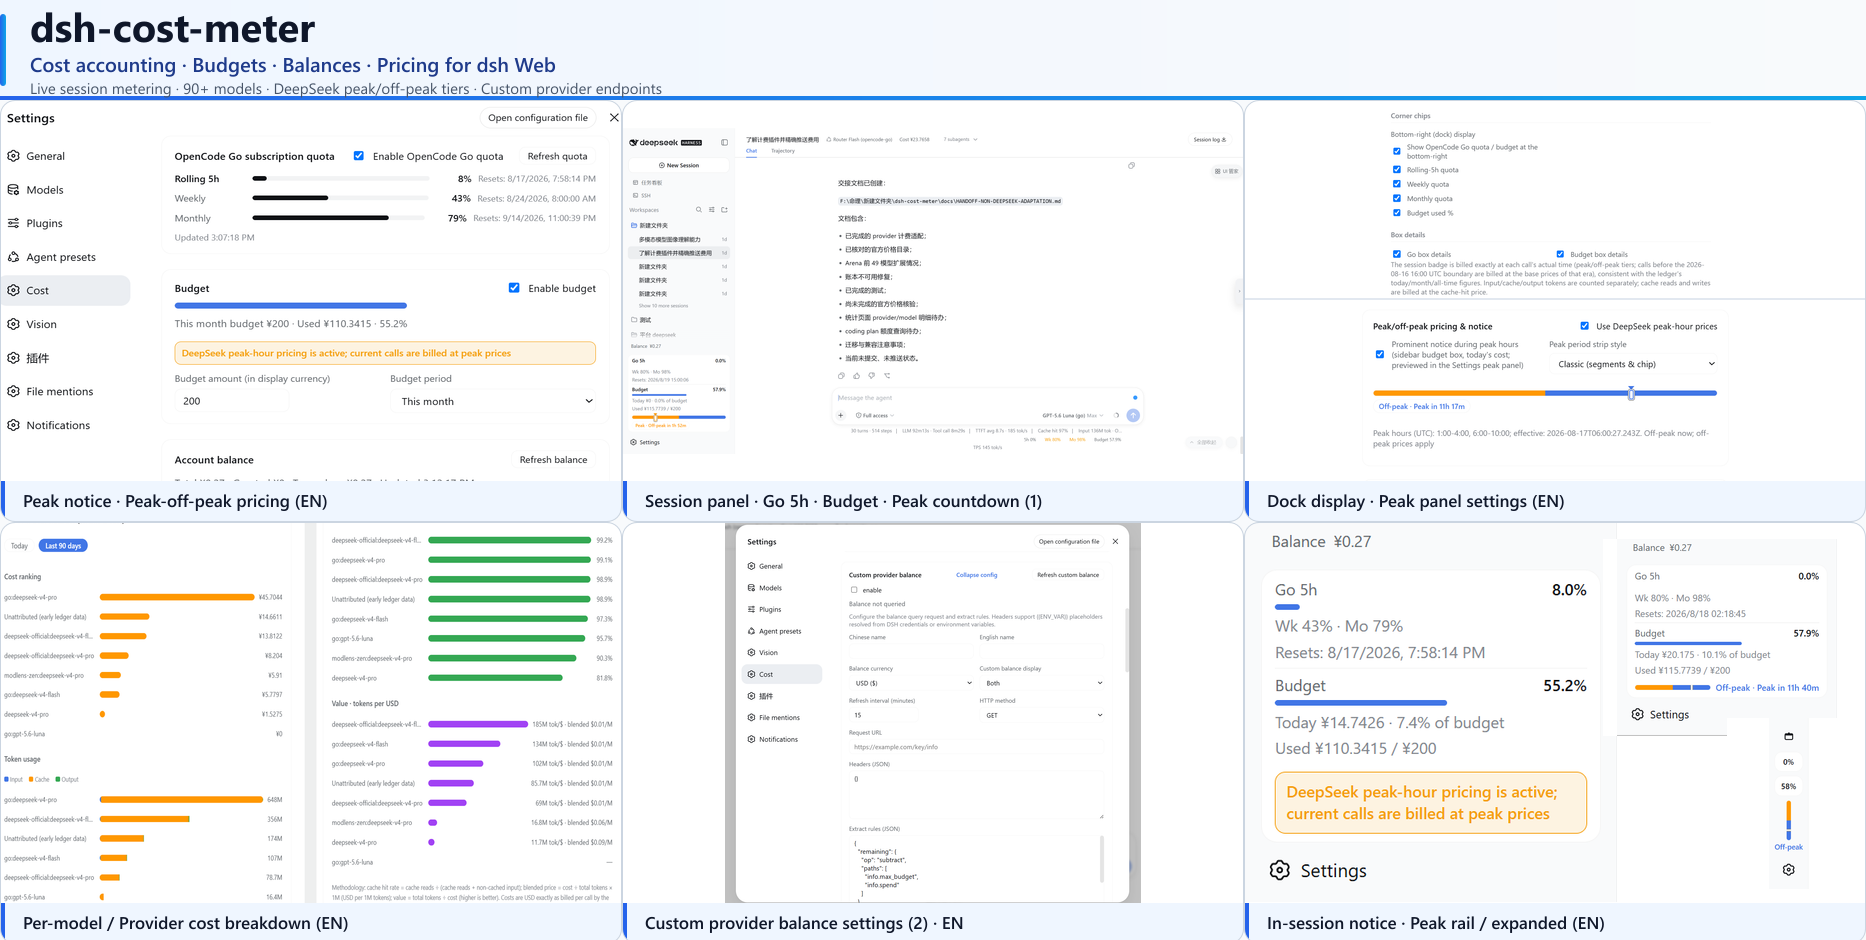1866x940 pixels.
Task: Start a New Session
Action: coord(679,165)
